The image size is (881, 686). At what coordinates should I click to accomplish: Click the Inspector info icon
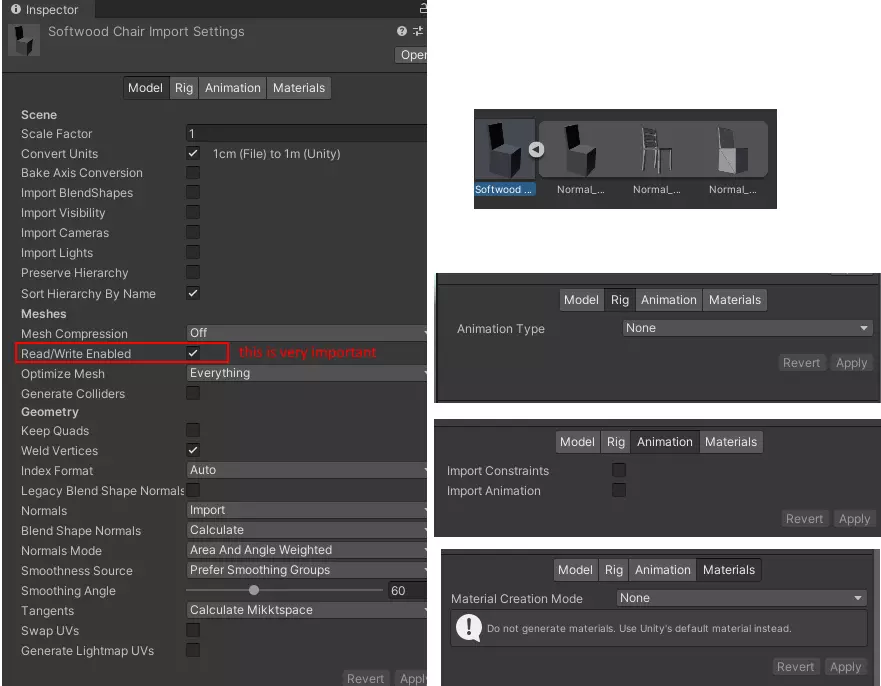point(16,9)
